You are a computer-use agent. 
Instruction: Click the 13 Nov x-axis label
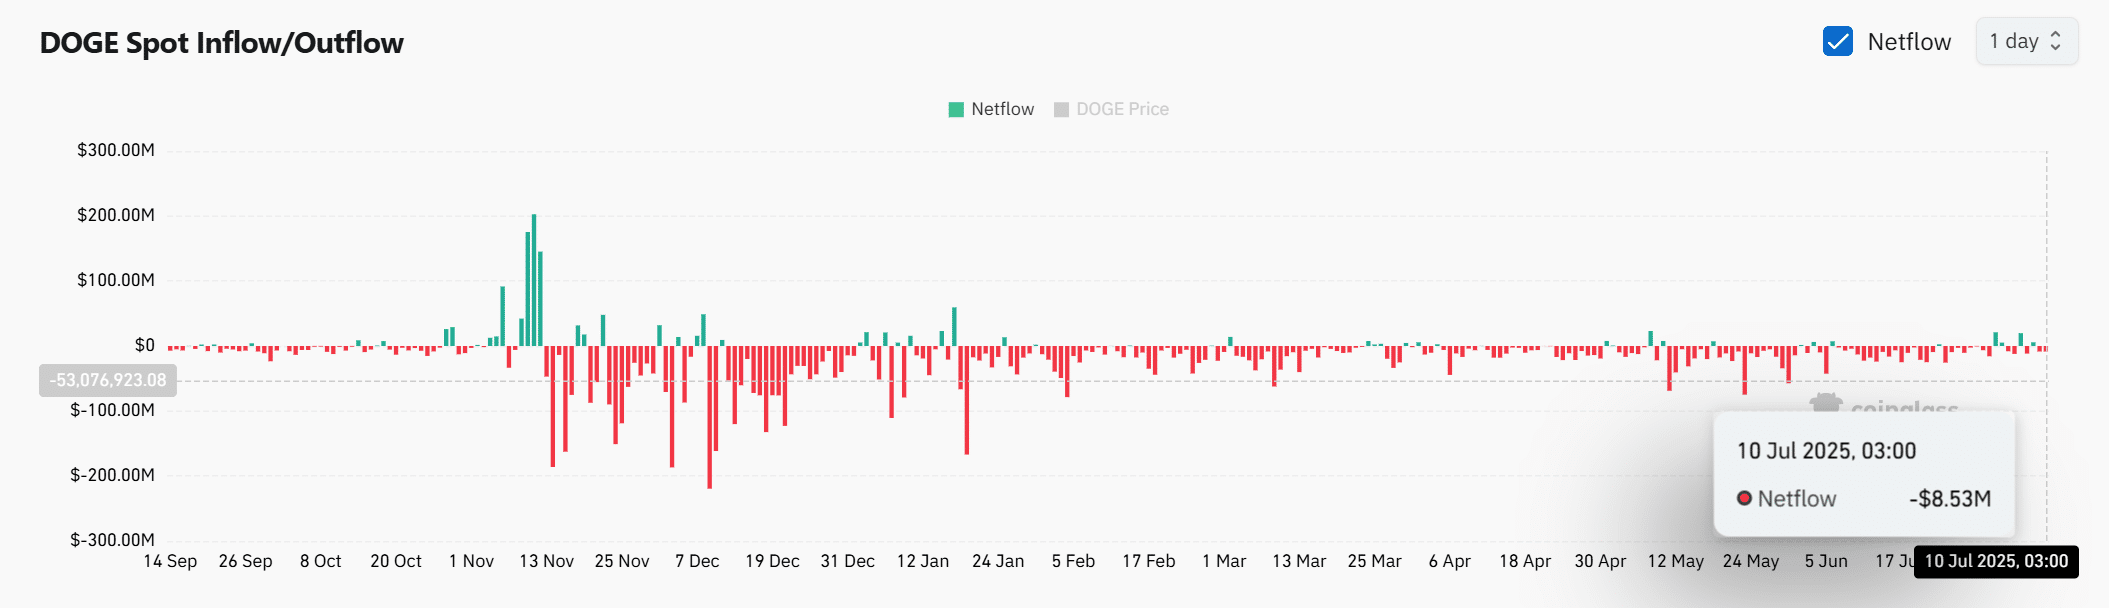[x=546, y=561]
